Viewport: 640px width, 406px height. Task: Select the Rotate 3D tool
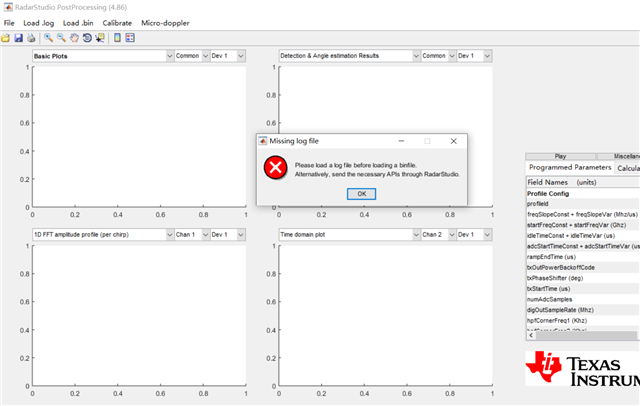[x=87, y=38]
